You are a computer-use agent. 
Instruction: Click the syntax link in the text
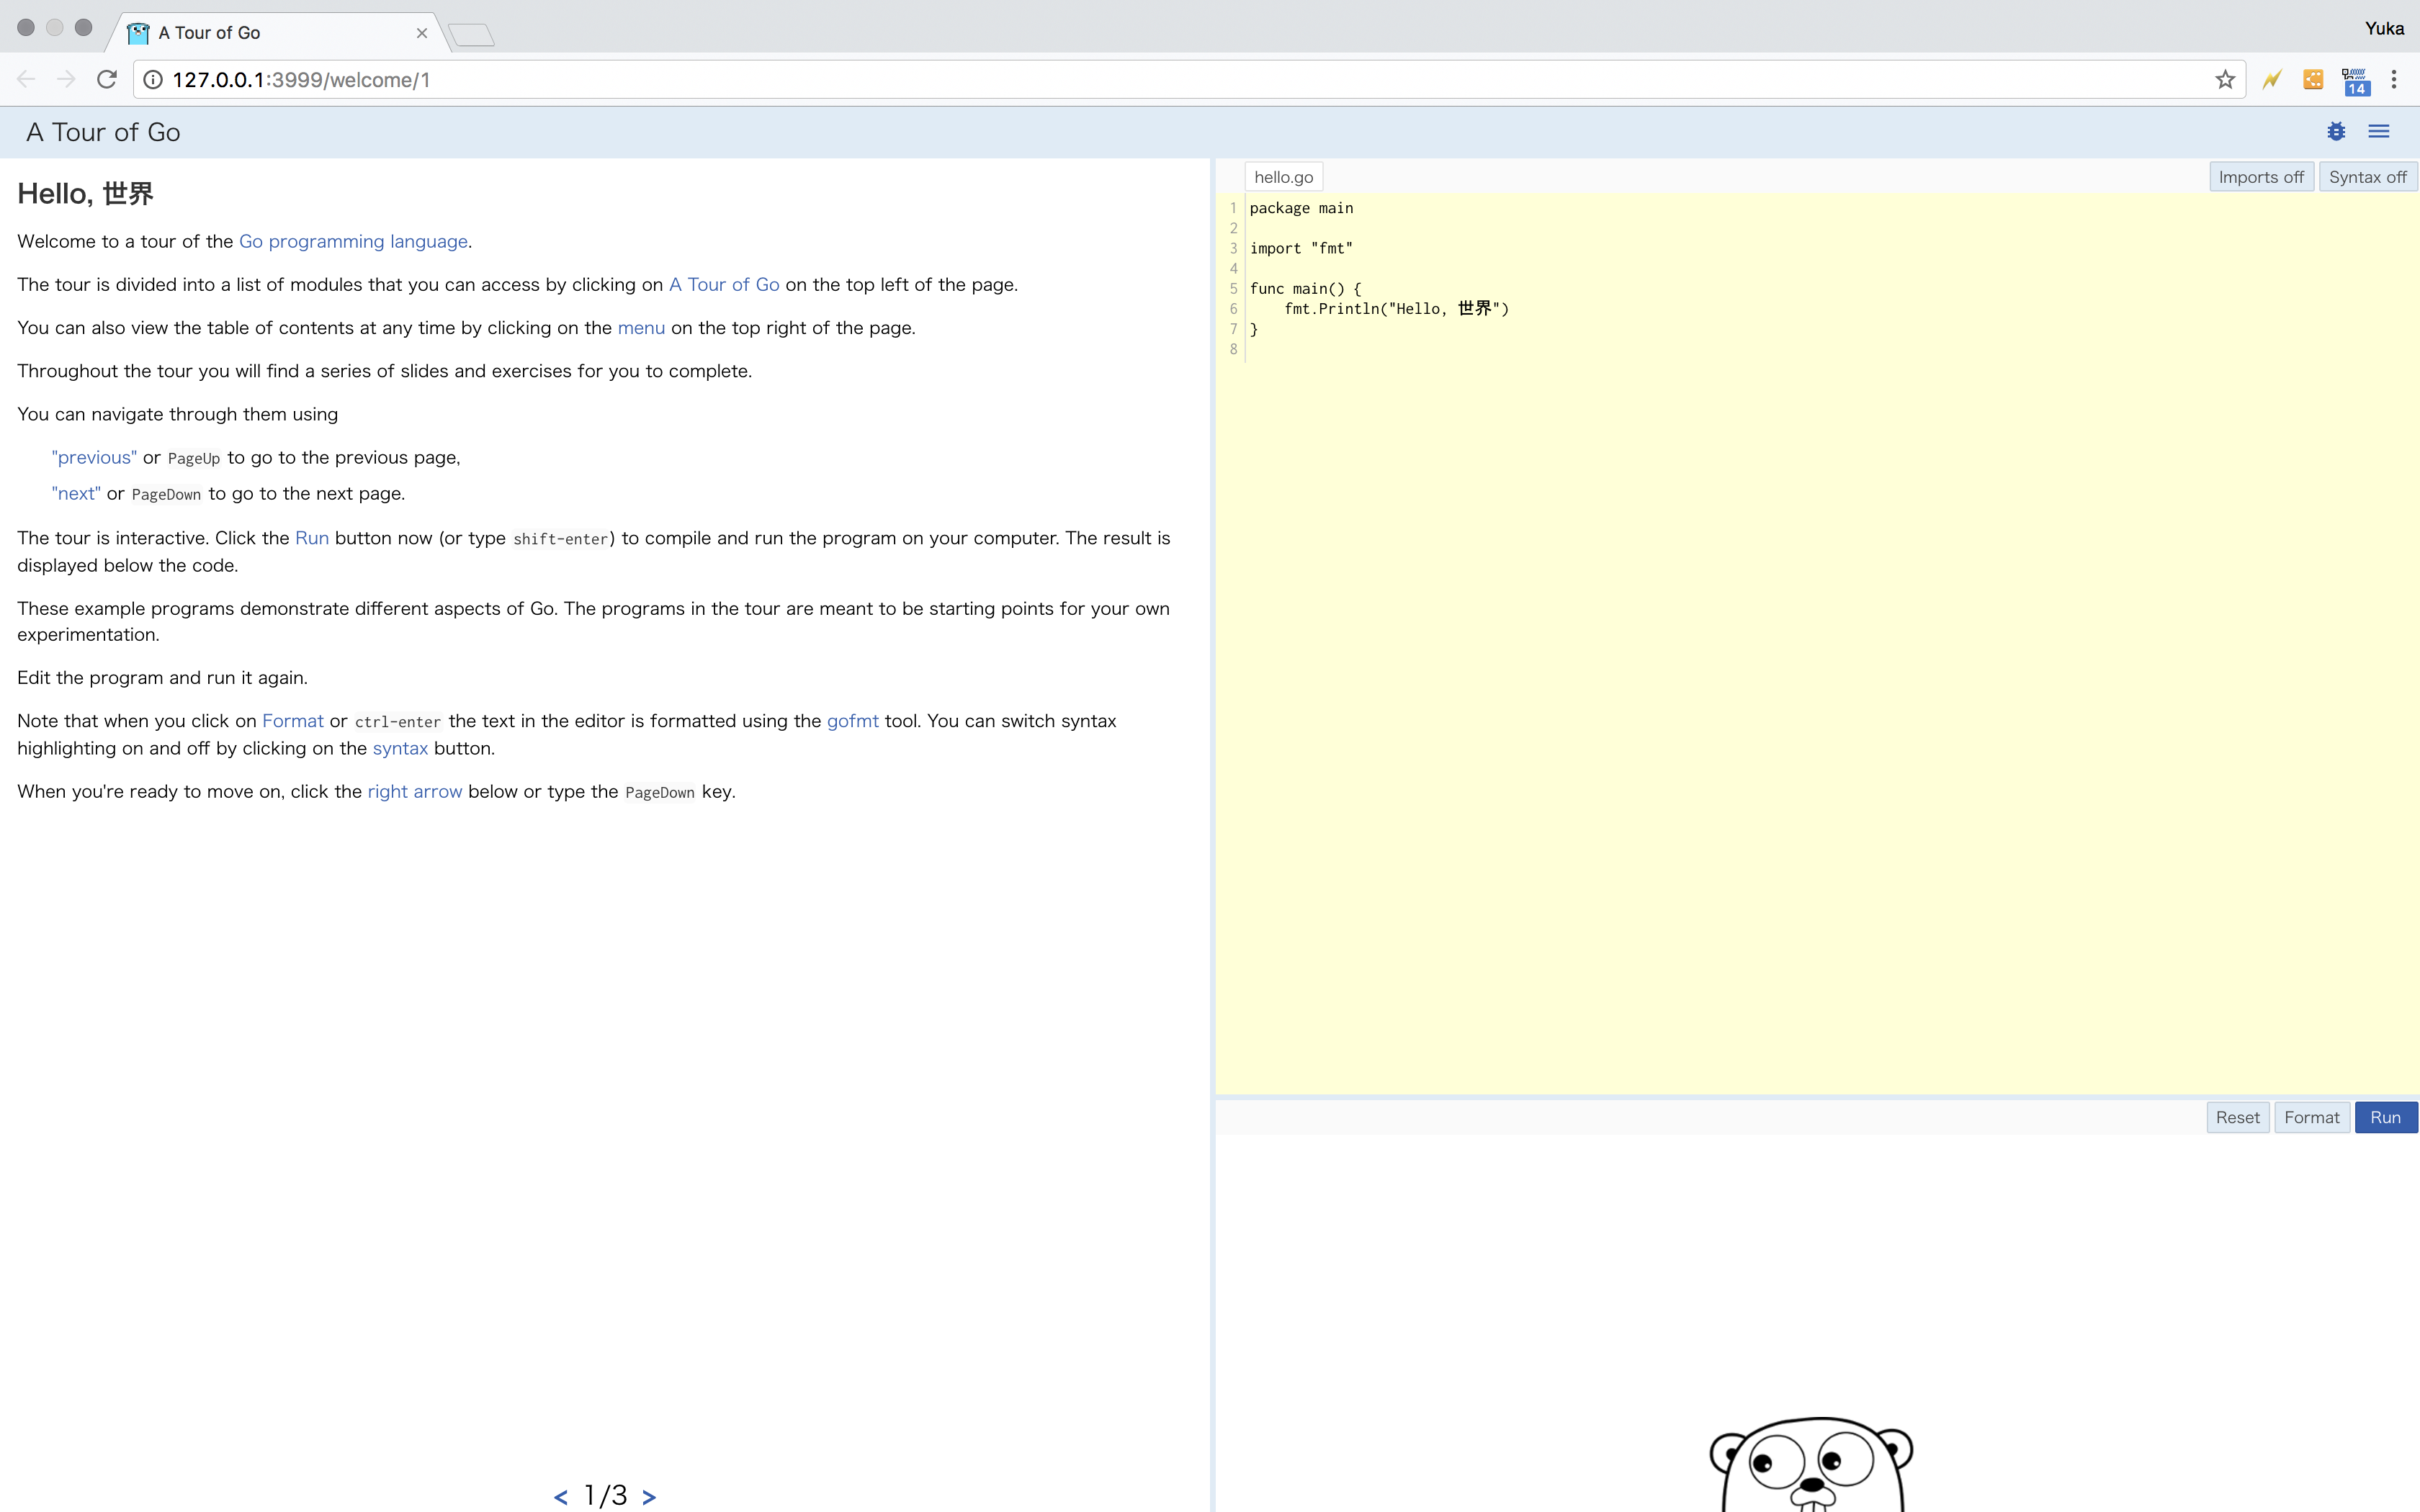point(400,748)
